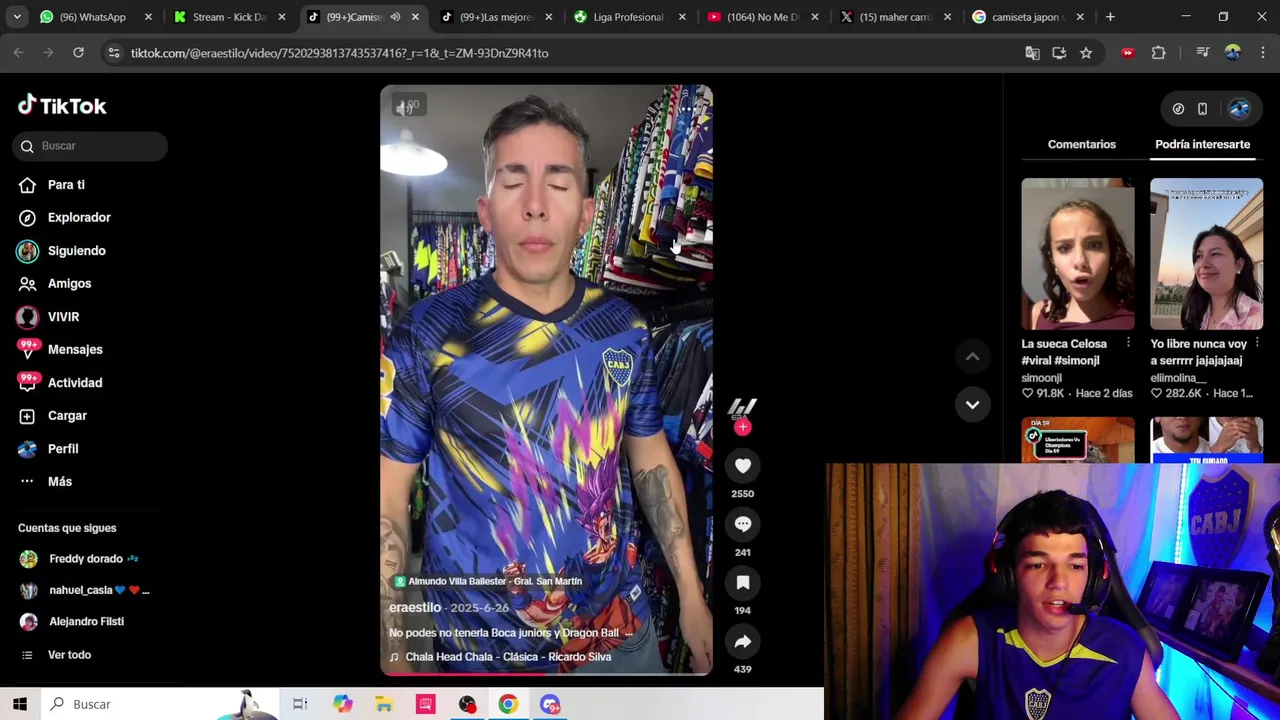Viewport: 1280px width, 720px height.
Task: Open the Chrome profile avatar
Action: (1232, 53)
